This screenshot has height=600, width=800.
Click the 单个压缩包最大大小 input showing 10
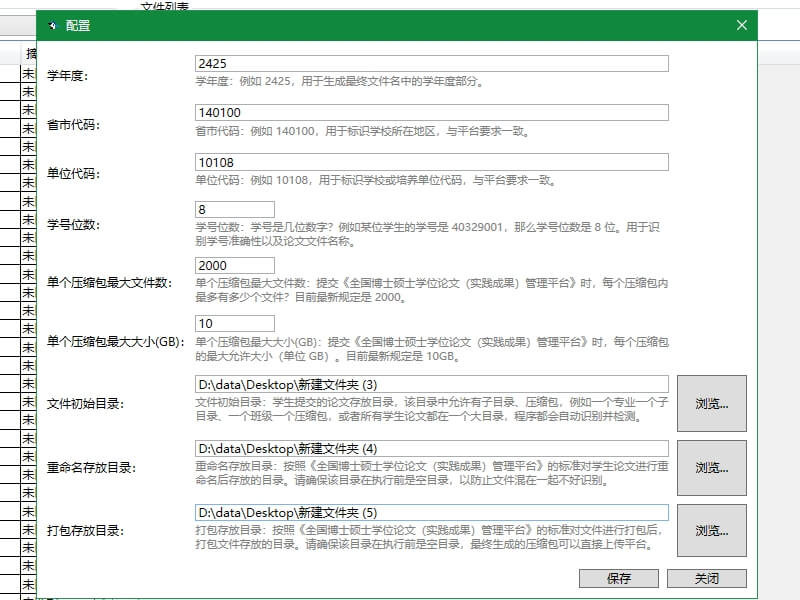(x=232, y=322)
